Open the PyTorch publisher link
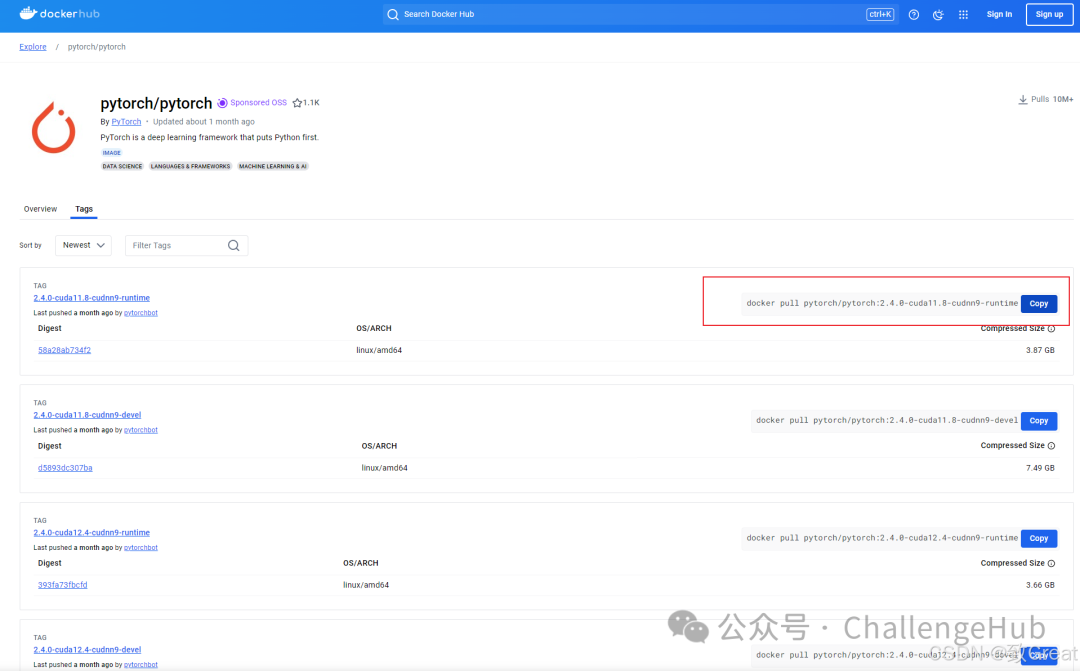 pyautogui.click(x=126, y=122)
